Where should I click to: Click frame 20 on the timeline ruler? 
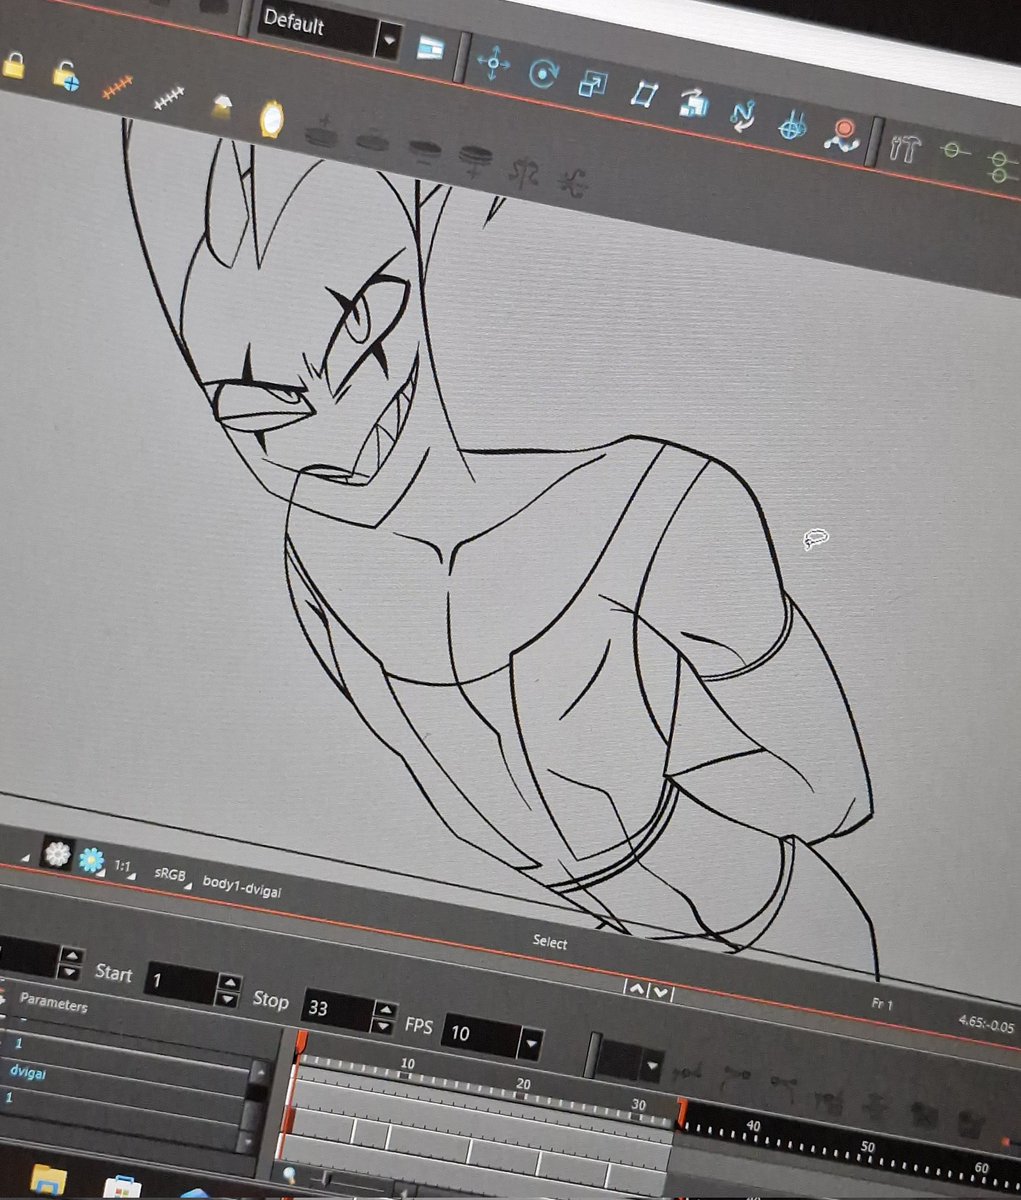[523, 1085]
